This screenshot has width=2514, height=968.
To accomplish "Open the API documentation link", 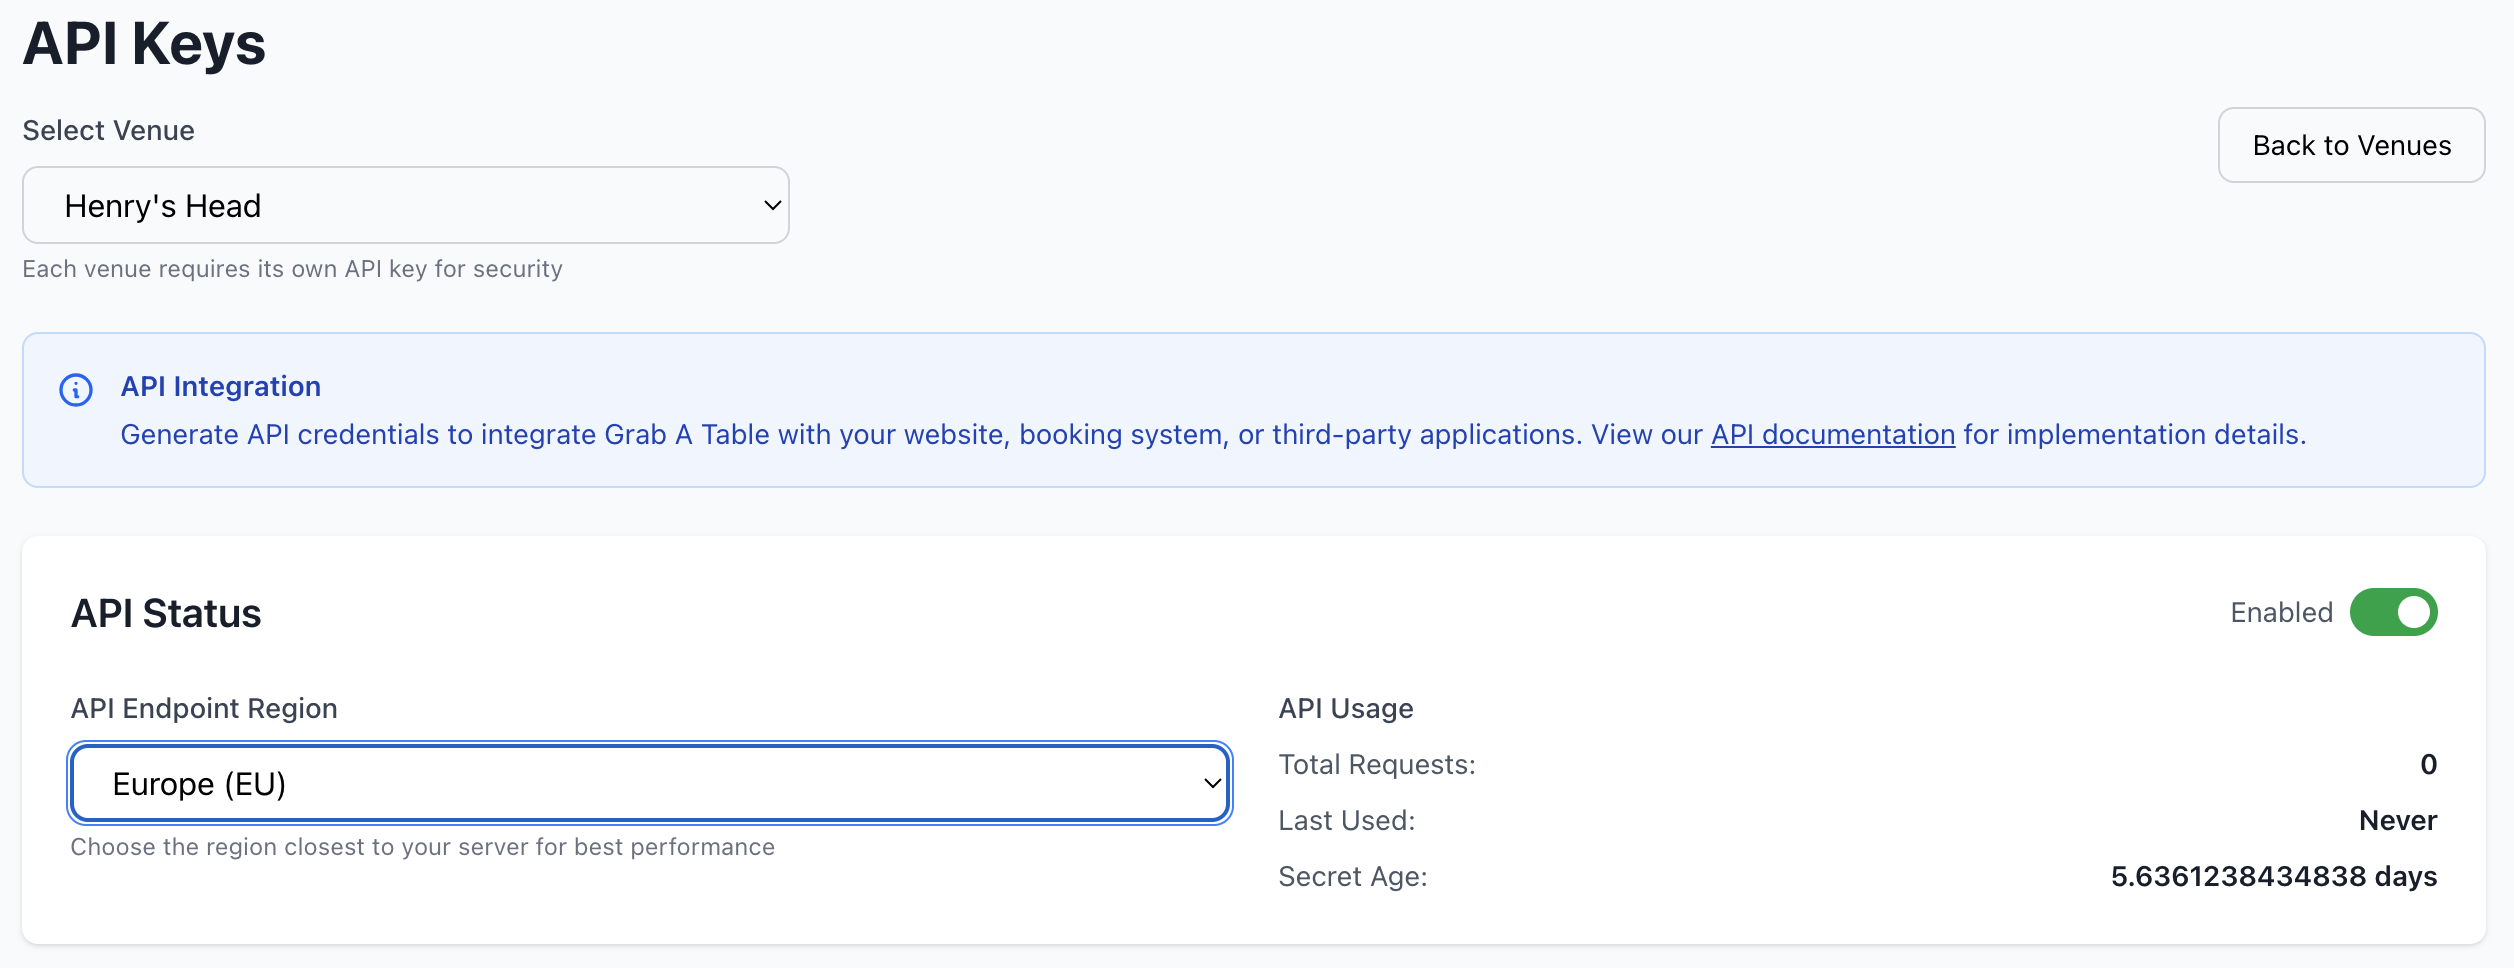I will pyautogui.click(x=1832, y=435).
